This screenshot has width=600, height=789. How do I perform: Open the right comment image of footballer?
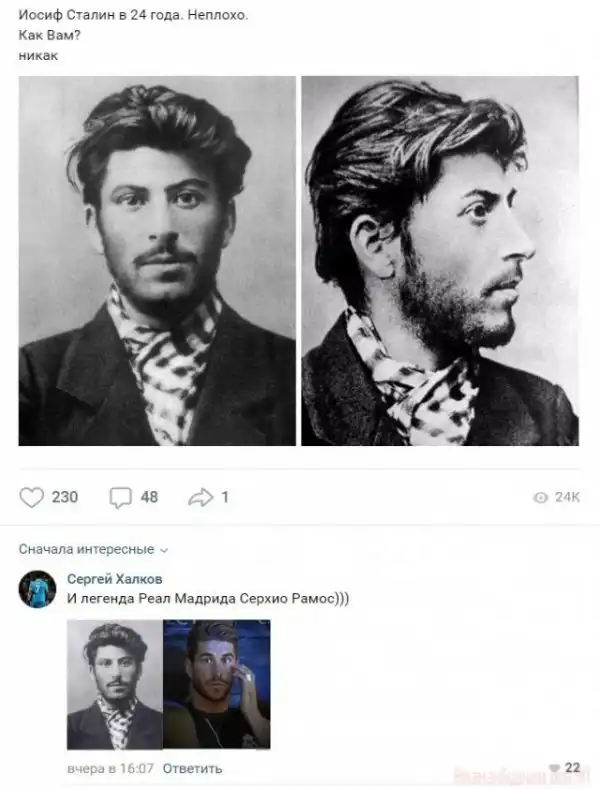[217, 684]
